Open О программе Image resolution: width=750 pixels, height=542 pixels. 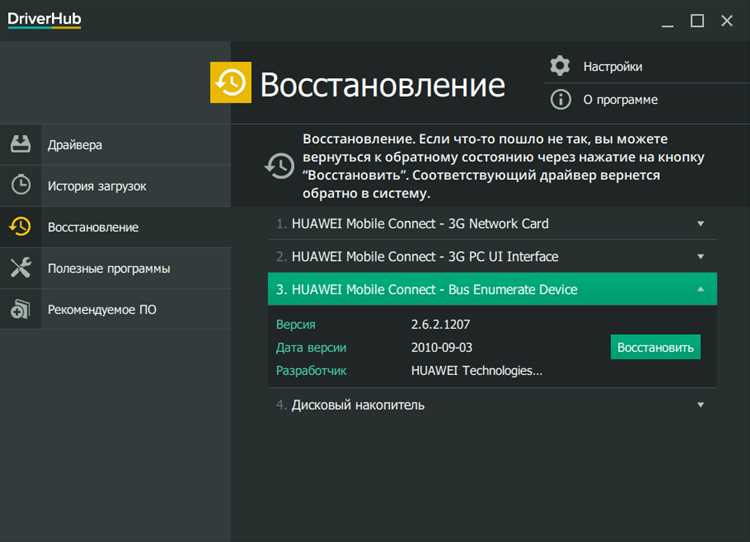click(647, 100)
